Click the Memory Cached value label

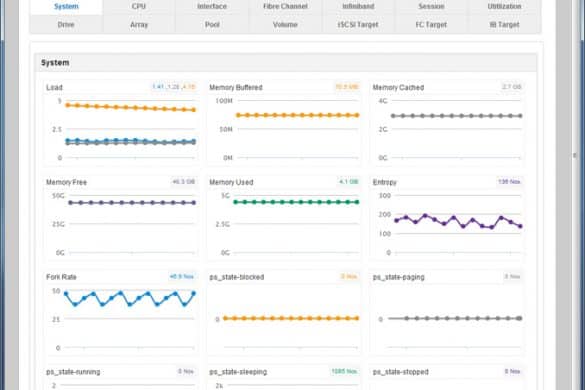512,87
